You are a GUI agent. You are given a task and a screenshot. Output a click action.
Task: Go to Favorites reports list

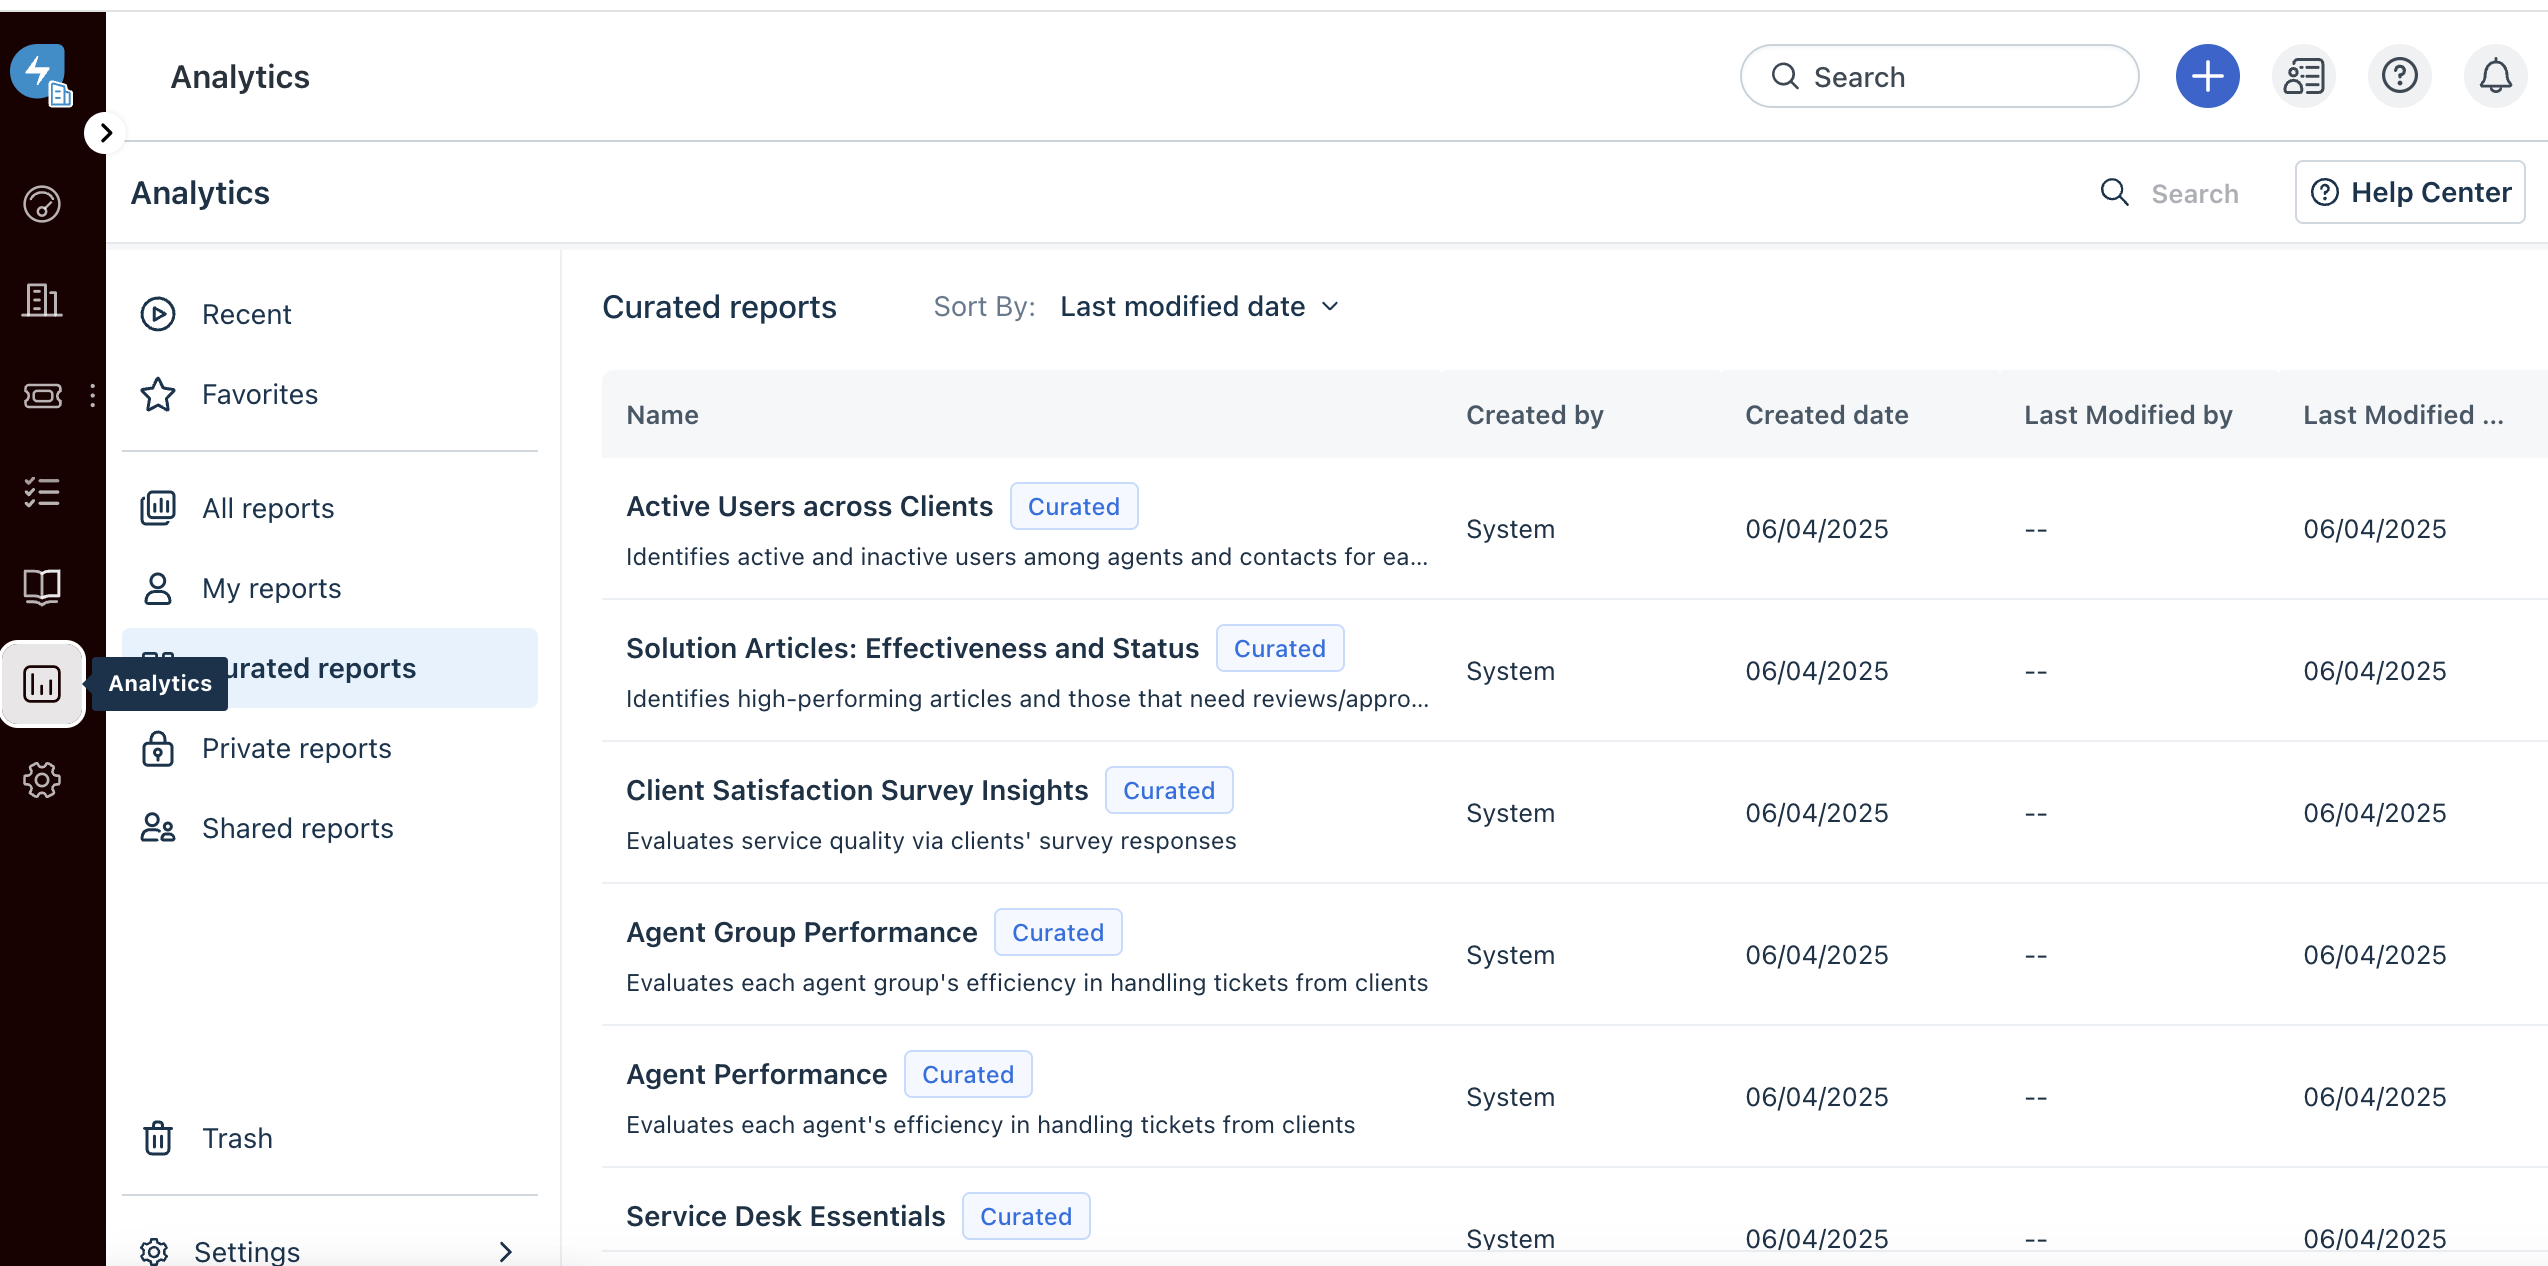click(259, 394)
